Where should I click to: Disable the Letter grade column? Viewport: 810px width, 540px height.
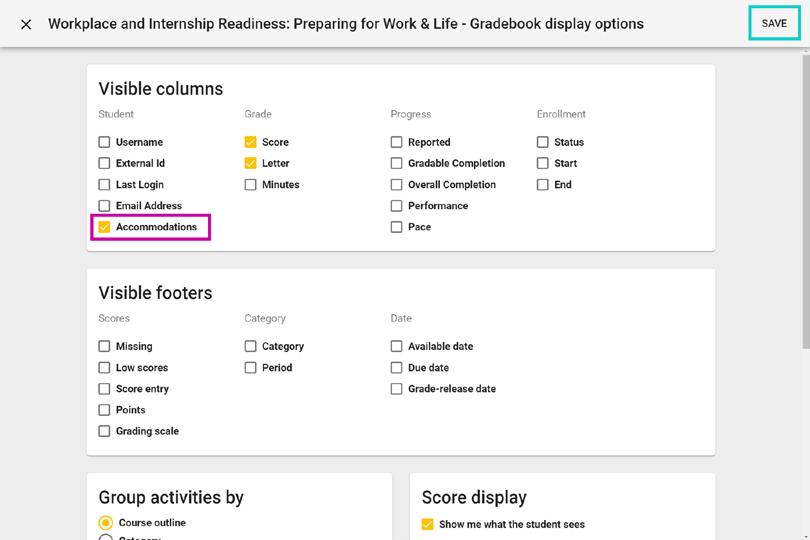(251, 163)
